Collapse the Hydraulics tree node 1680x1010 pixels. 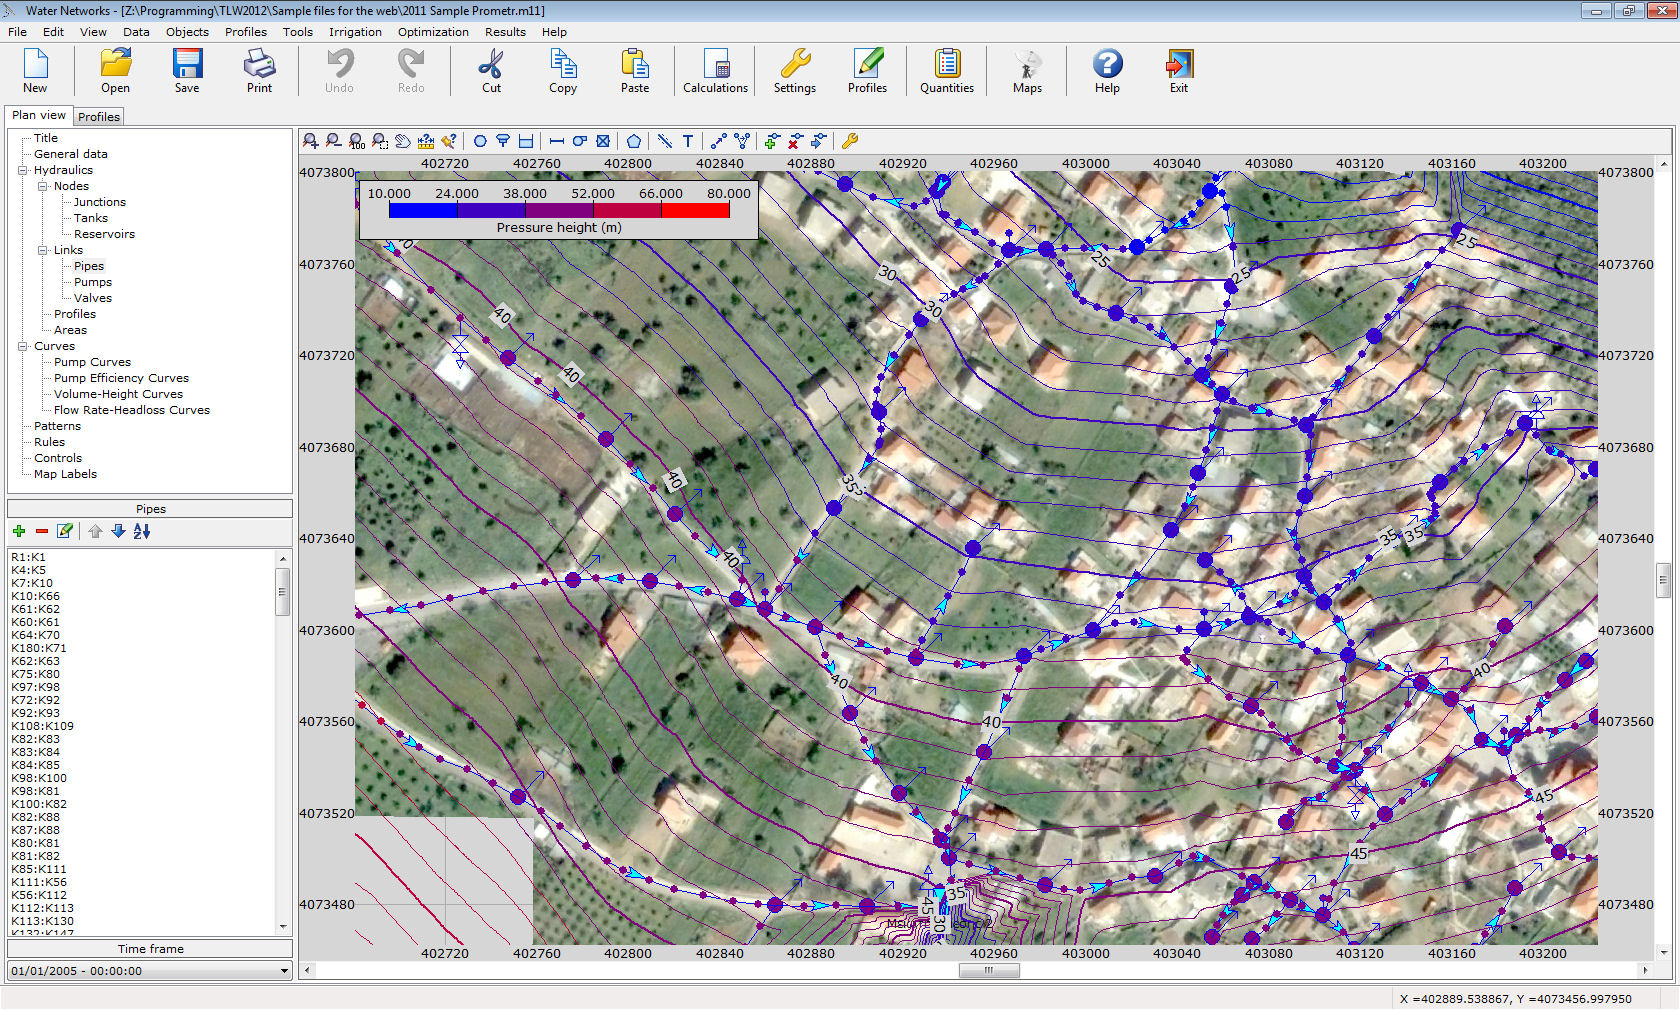pyautogui.click(x=22, y=170)
